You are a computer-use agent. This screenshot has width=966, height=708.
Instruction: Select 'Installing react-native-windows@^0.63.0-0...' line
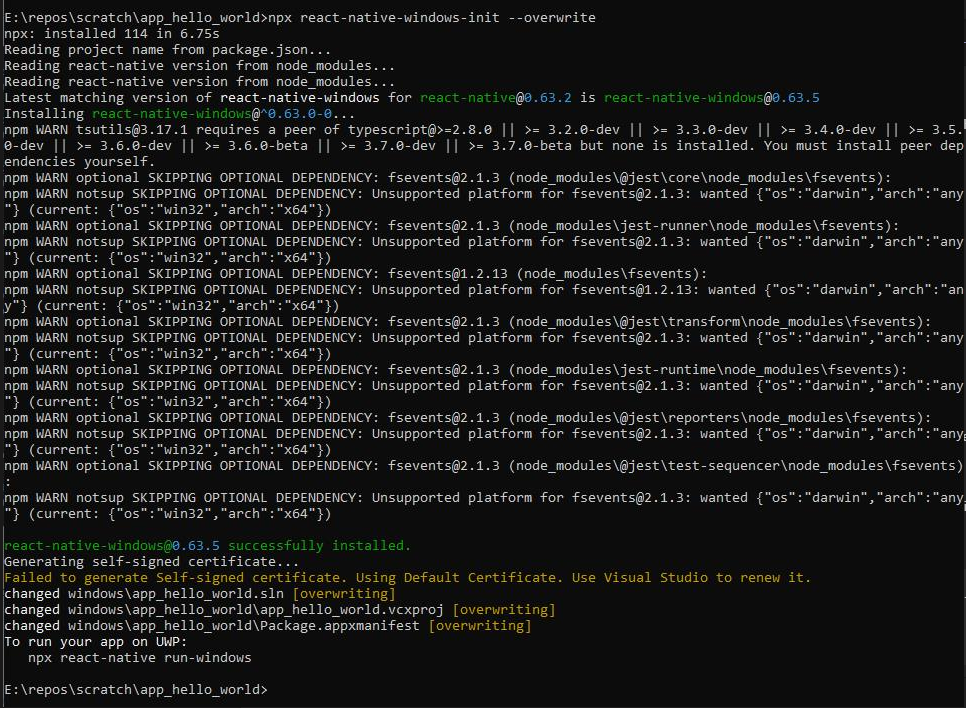(x=179, y=113)
